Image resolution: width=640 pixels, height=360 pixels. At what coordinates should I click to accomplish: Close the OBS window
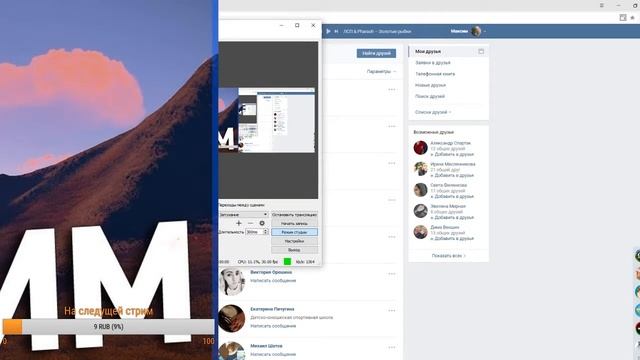click(313, 25)
